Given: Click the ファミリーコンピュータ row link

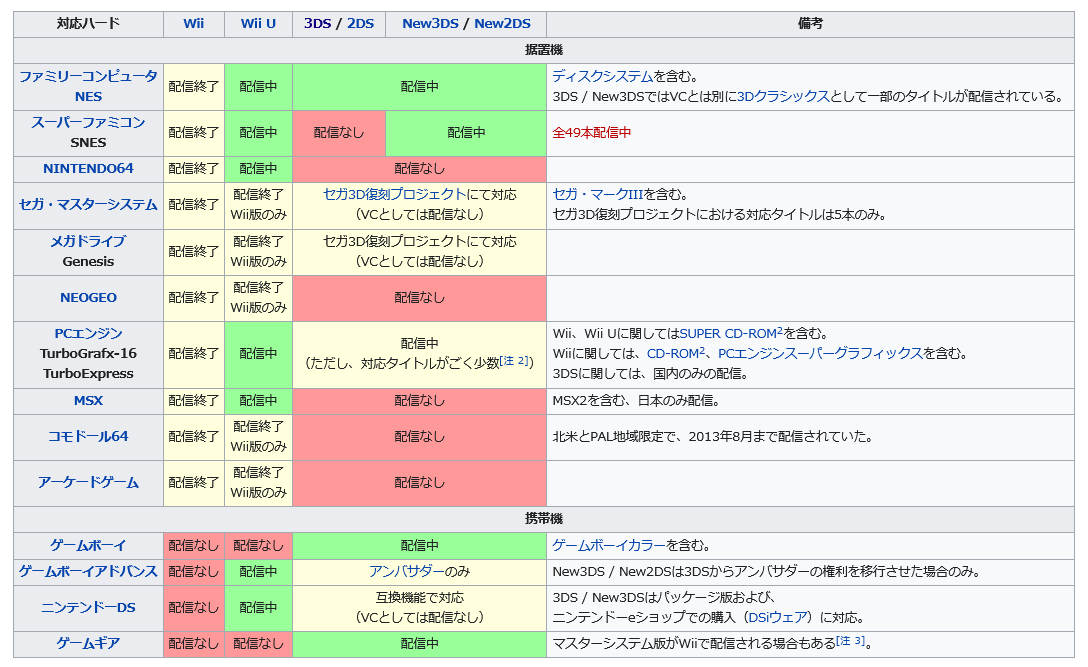Looking at the screenshot, I should point(88,76).
